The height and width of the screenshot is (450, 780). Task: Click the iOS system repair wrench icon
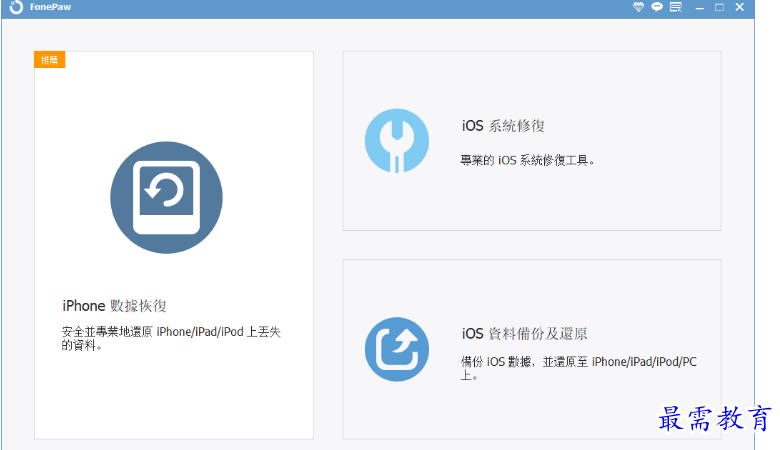click(x=396, y=141)
